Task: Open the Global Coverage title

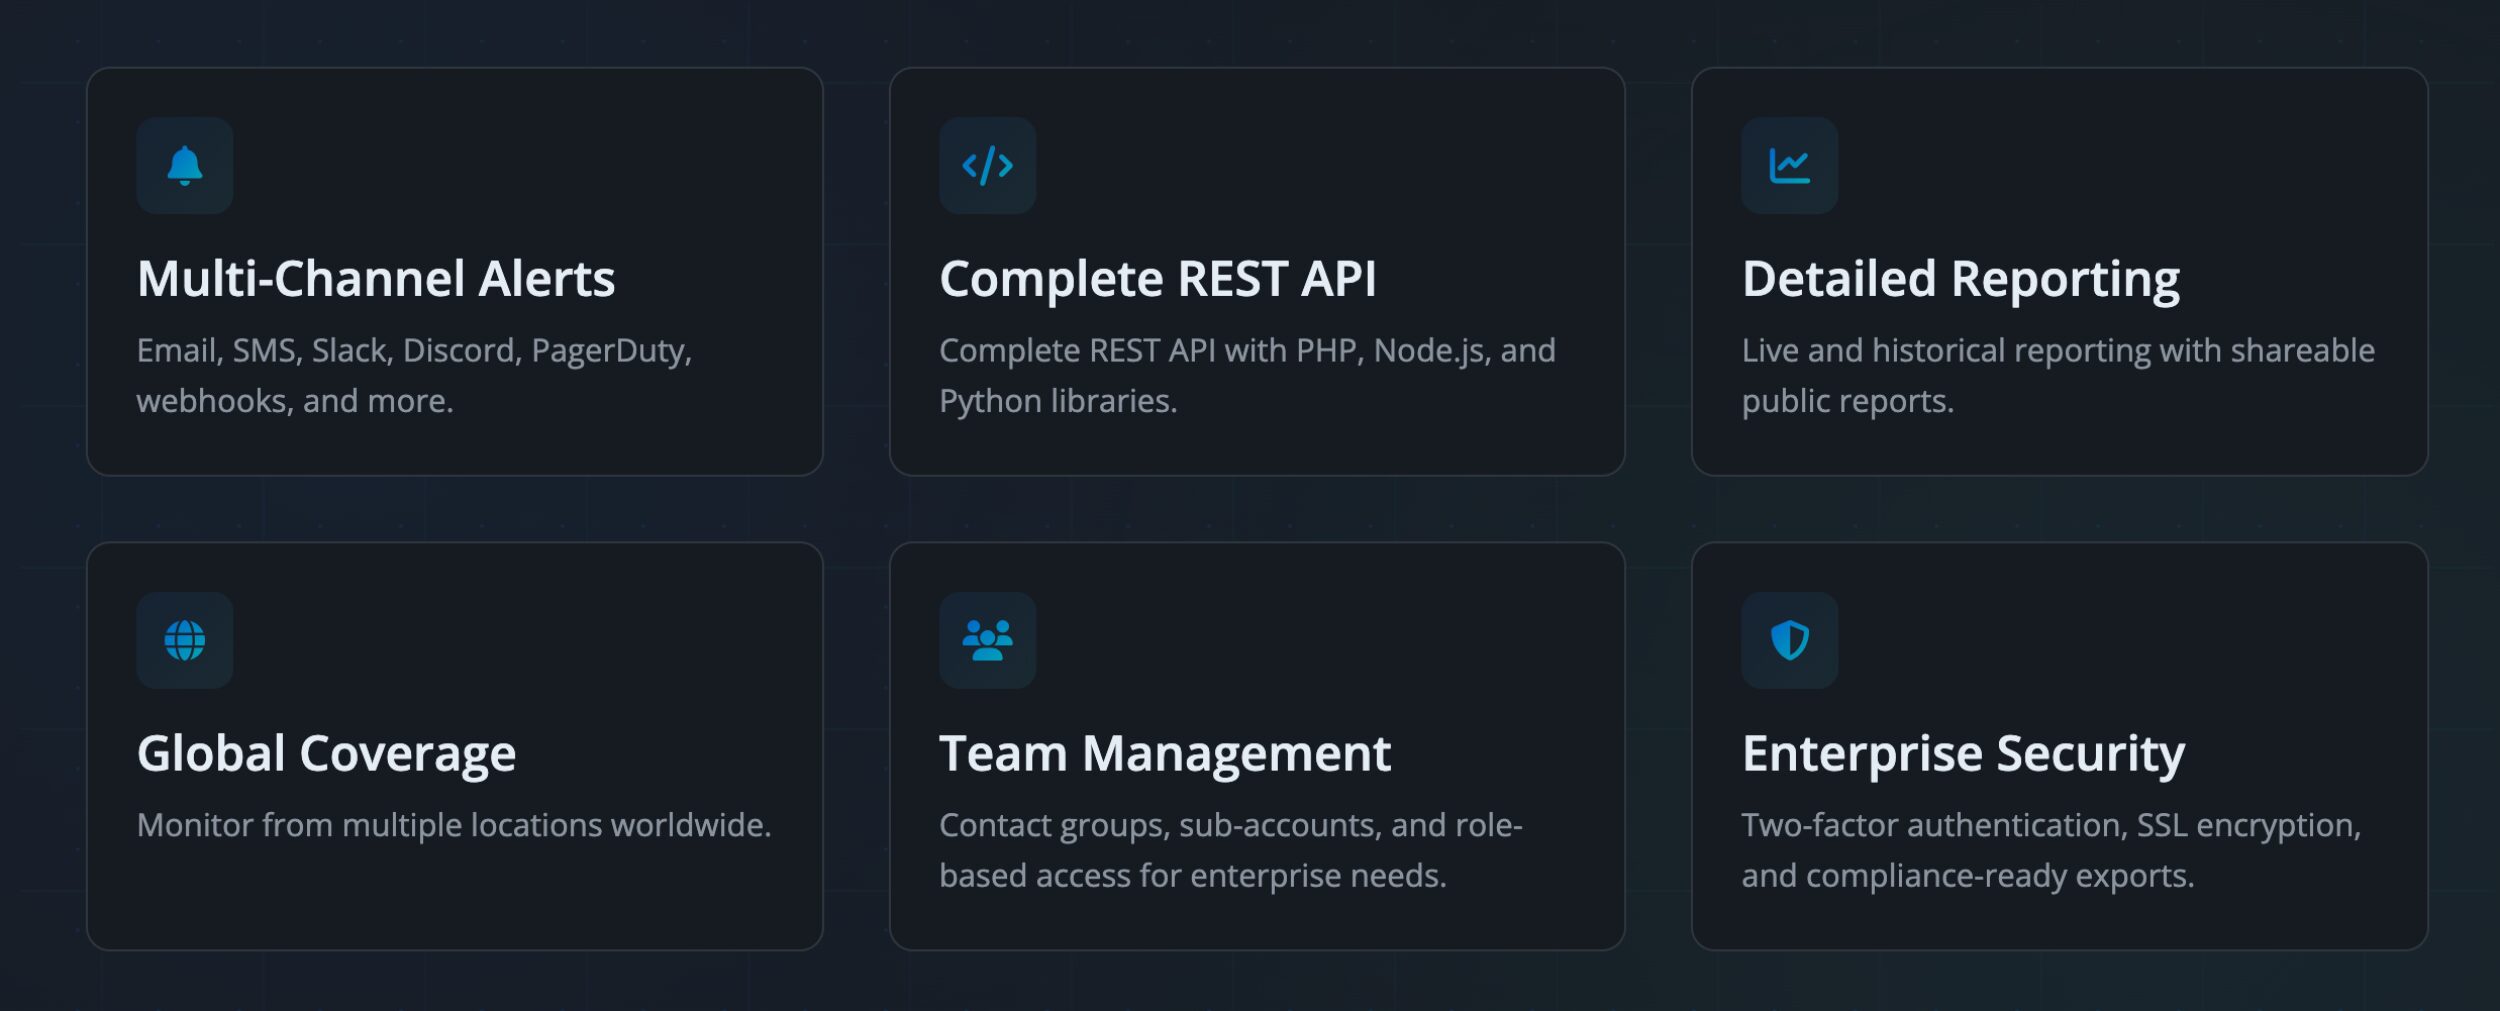Action: click(x=326, y=754)
